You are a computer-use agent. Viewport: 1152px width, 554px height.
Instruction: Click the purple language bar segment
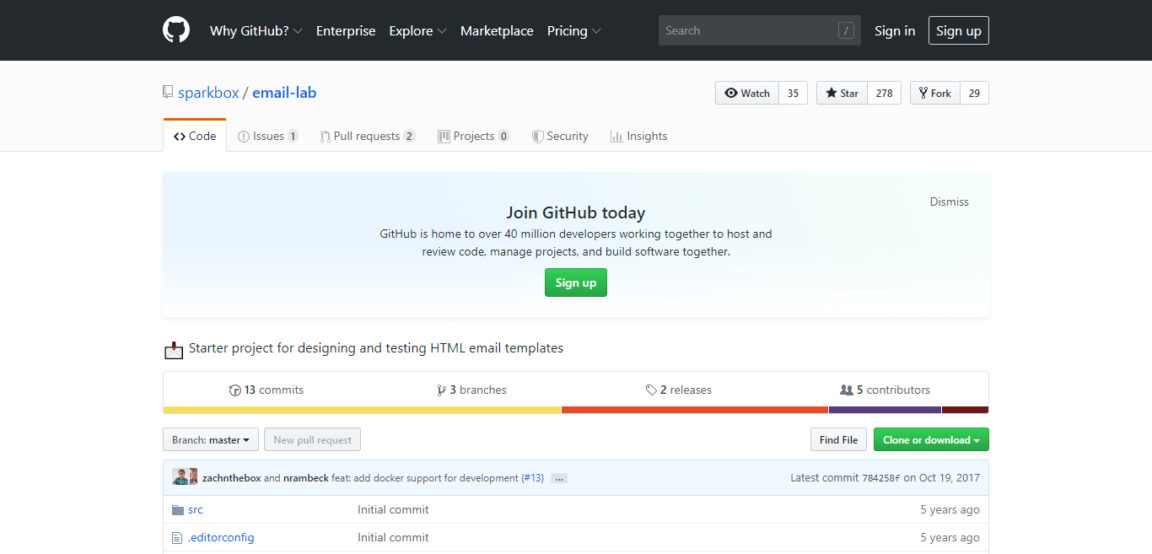tap(885, 410)
